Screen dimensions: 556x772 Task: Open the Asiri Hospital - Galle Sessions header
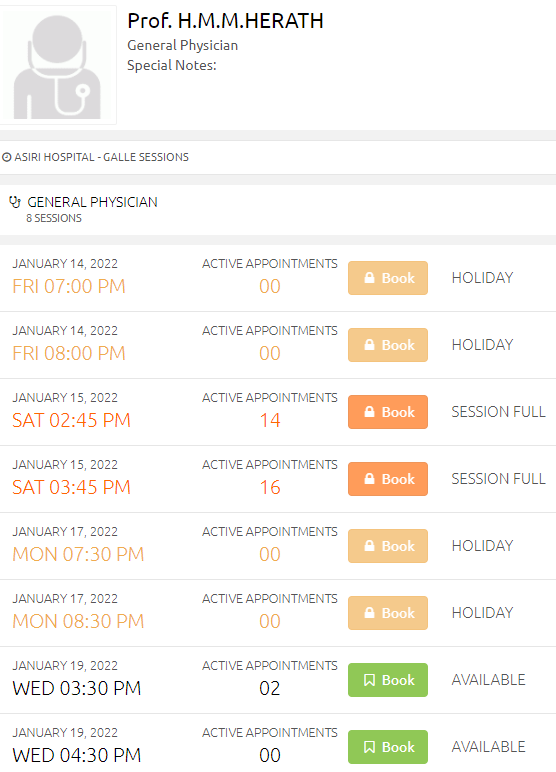[x=278, y=158]
